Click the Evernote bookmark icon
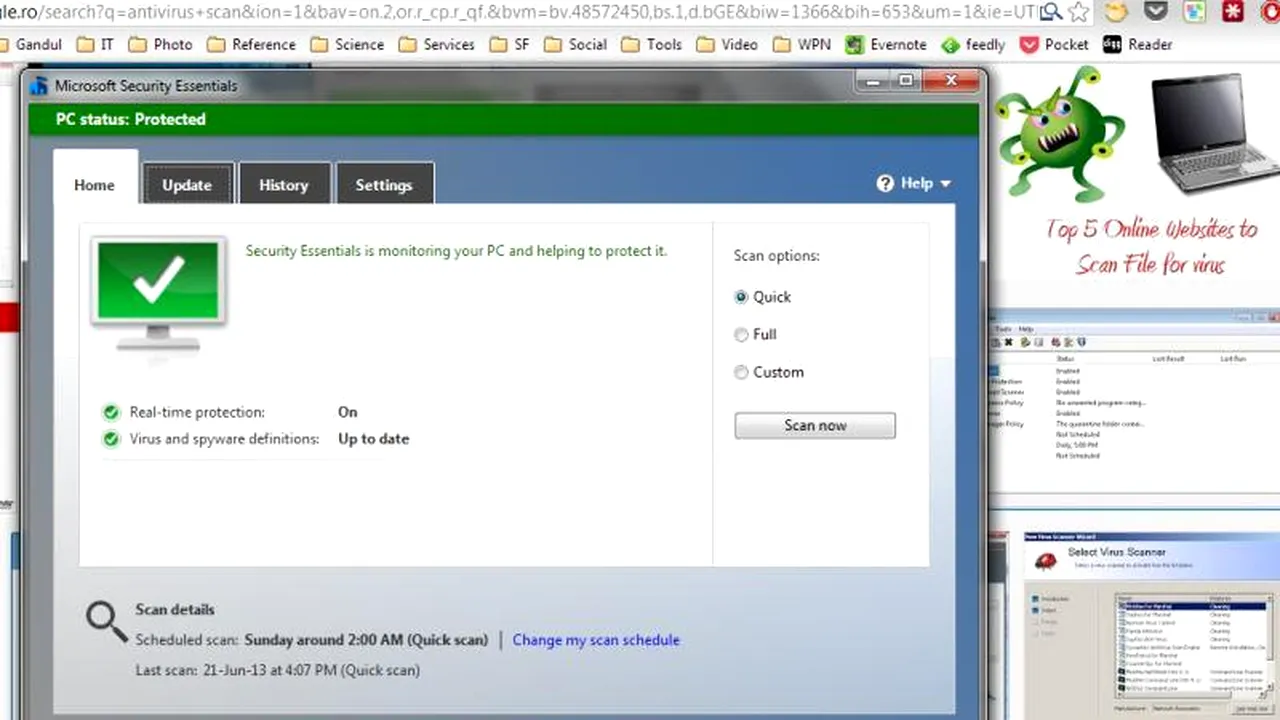 point(854,45)
